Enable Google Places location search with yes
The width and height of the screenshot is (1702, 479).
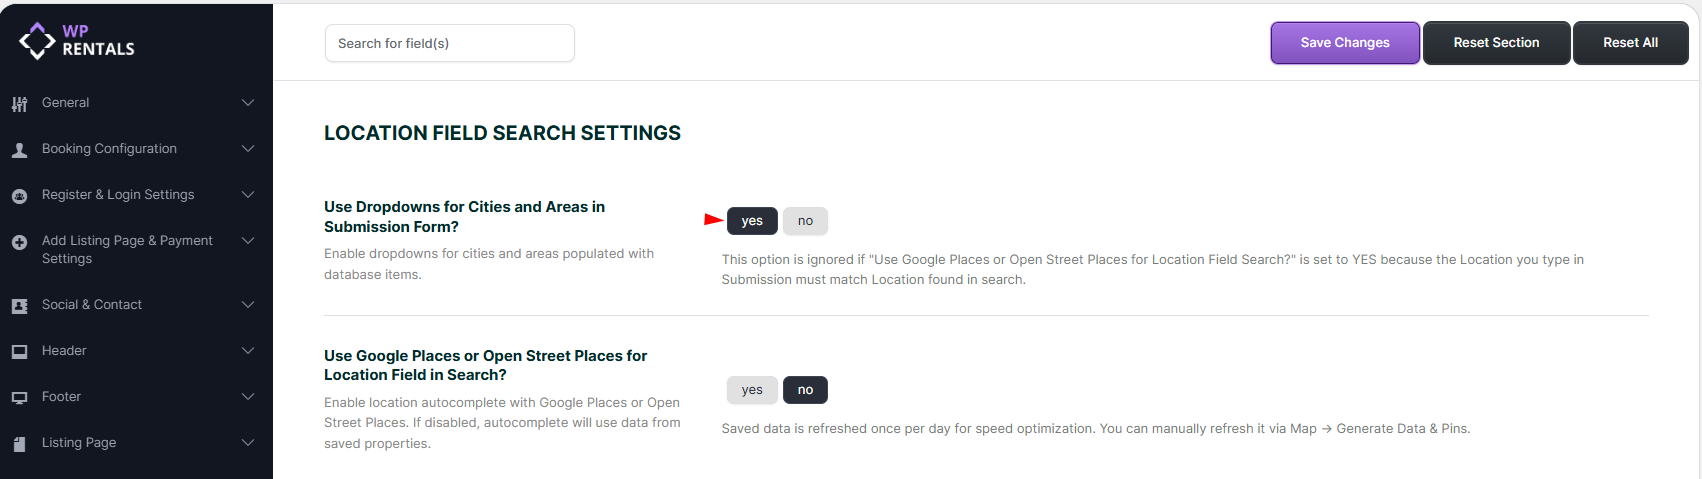[x=752, y=390]
